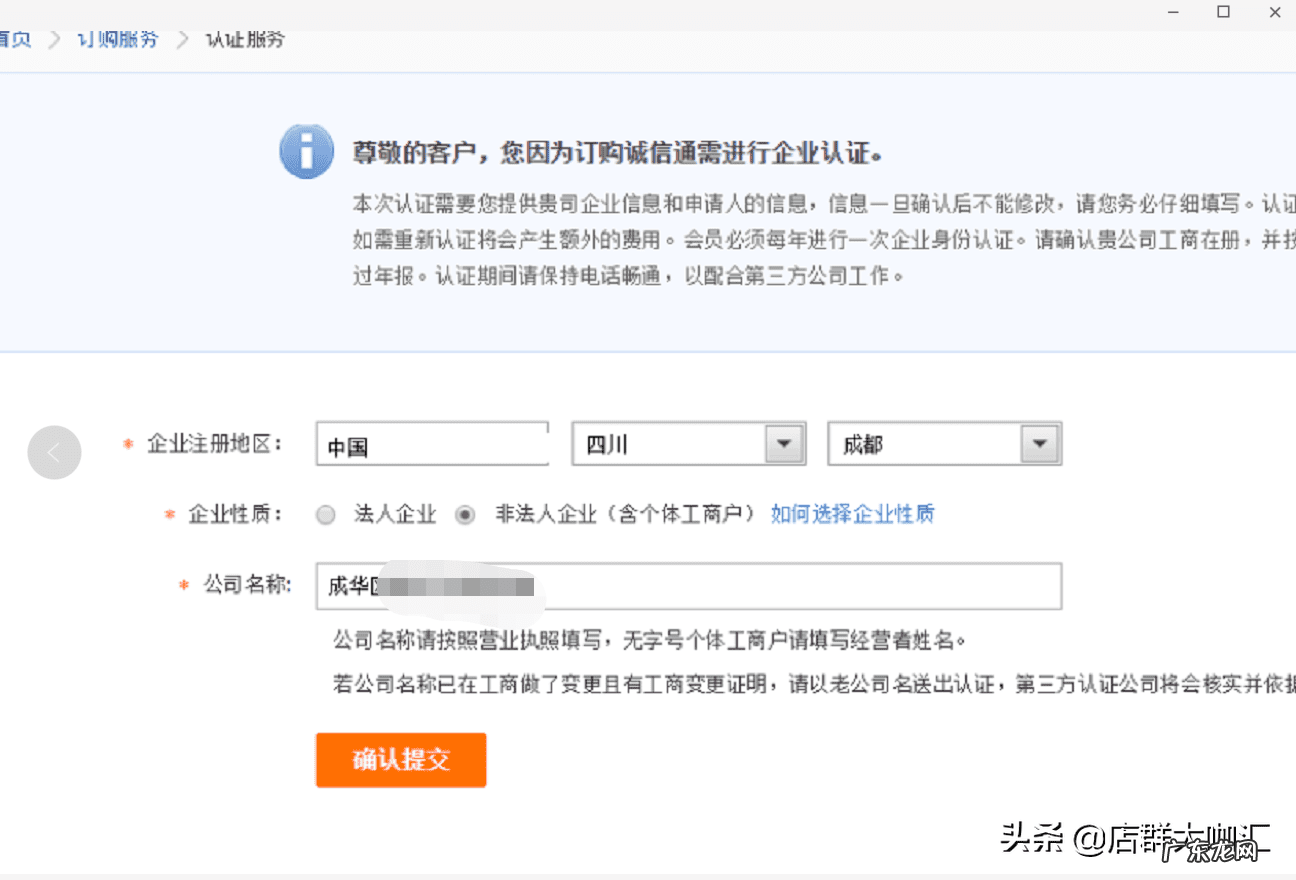Click the red asterisk beside 企业性质

tap(167, 513)
